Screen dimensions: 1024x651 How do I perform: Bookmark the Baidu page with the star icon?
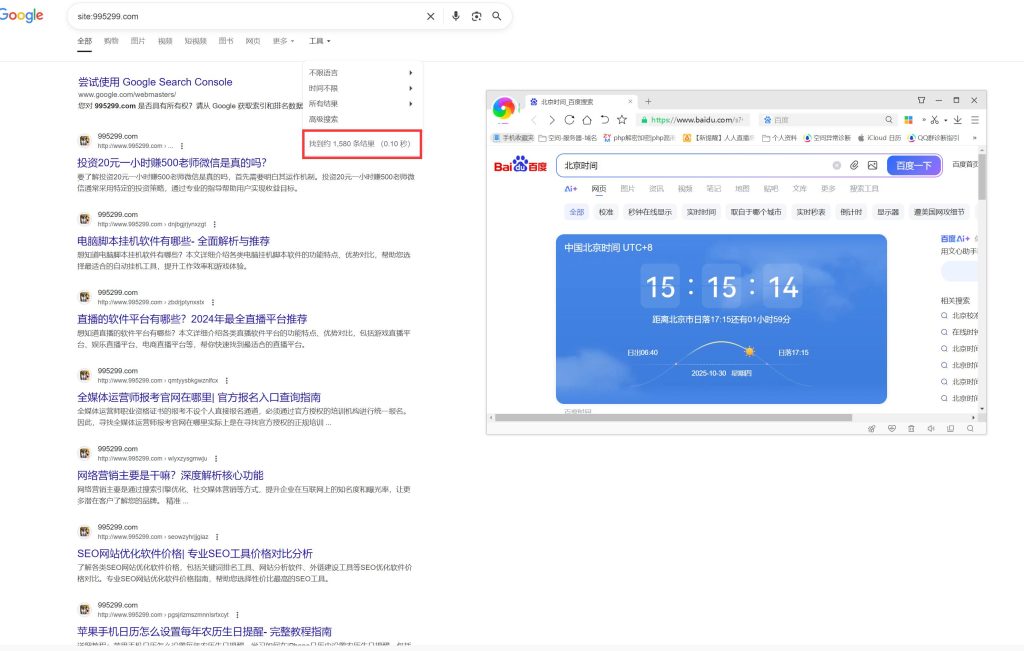(621, 120)
